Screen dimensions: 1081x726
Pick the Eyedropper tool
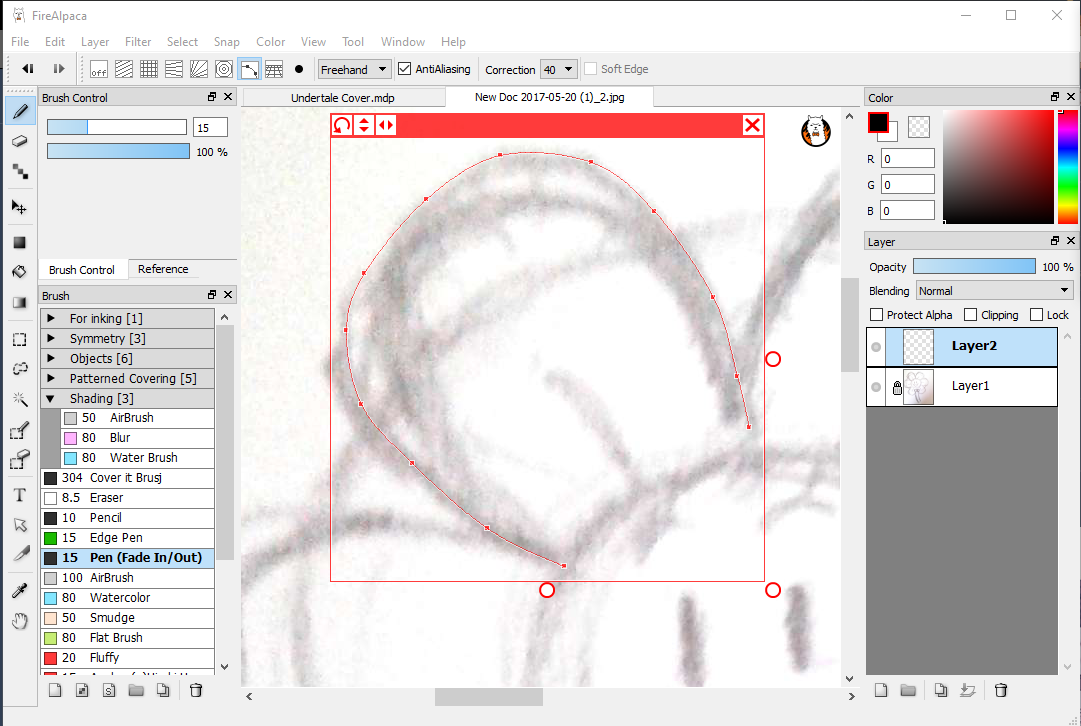click(x=19, y=591)
